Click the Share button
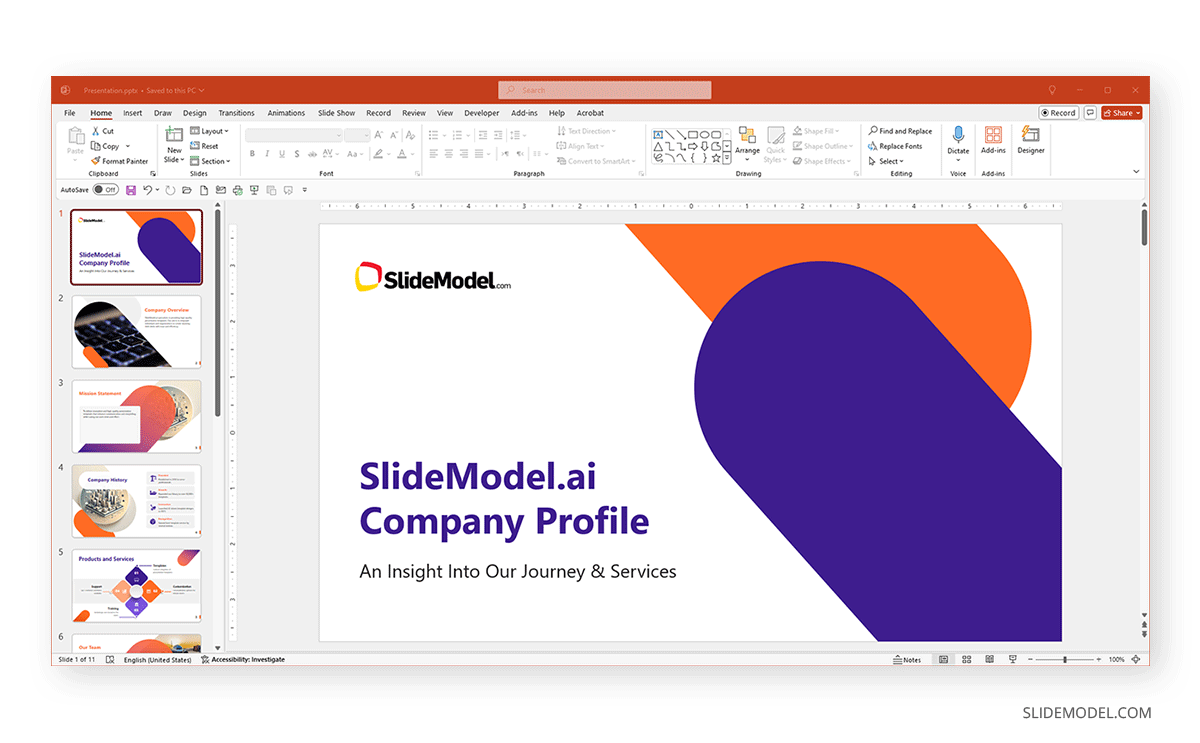 click(1121, 112)
